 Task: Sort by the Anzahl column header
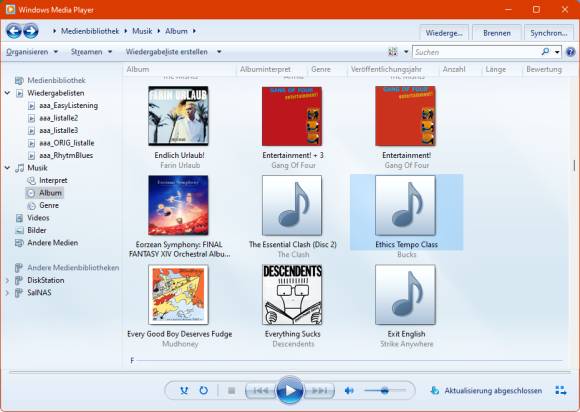[x=454, y=69]
